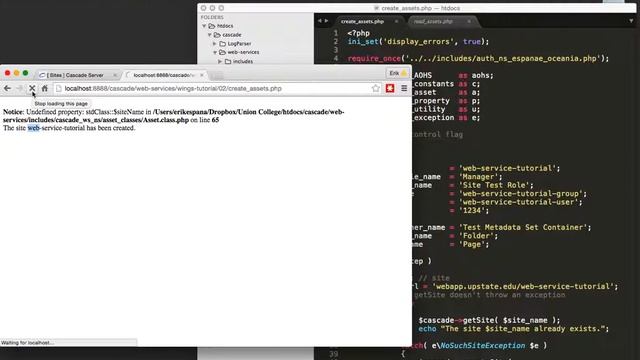This screenshot has width=640, height=360.
Task: Open a new browser tab
Action: 217,76
